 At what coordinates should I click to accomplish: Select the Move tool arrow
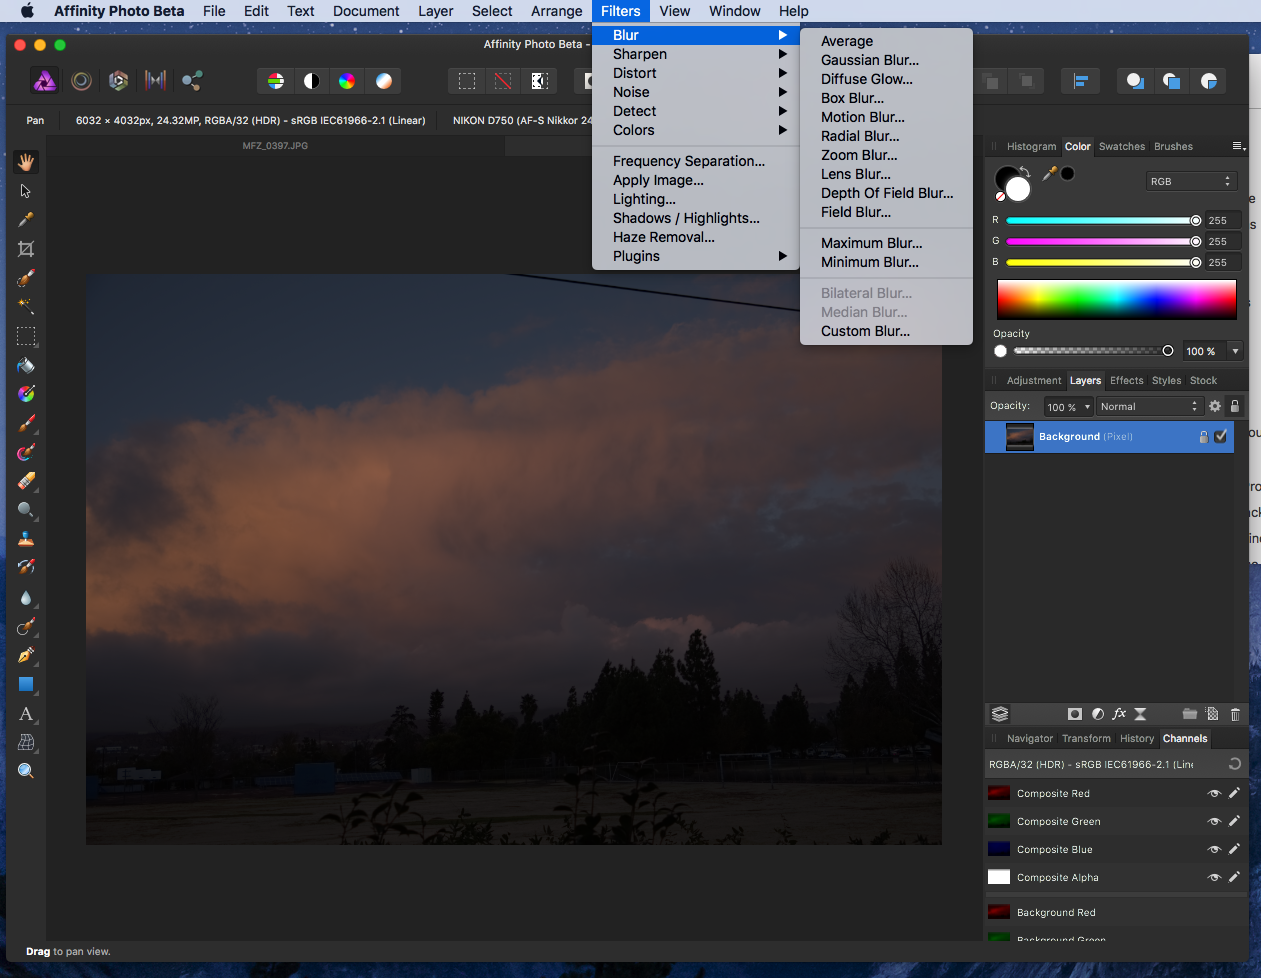coord(26,191)
